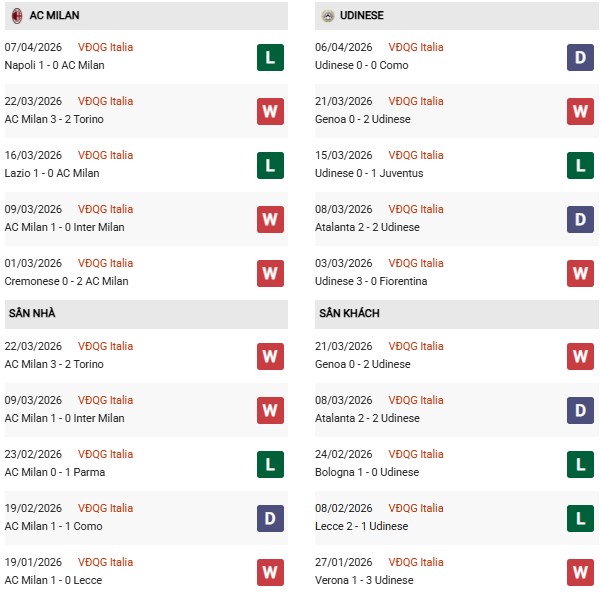Open the SÂN KHÁCH away matches header
600x594 pixels.
[349, 314]
